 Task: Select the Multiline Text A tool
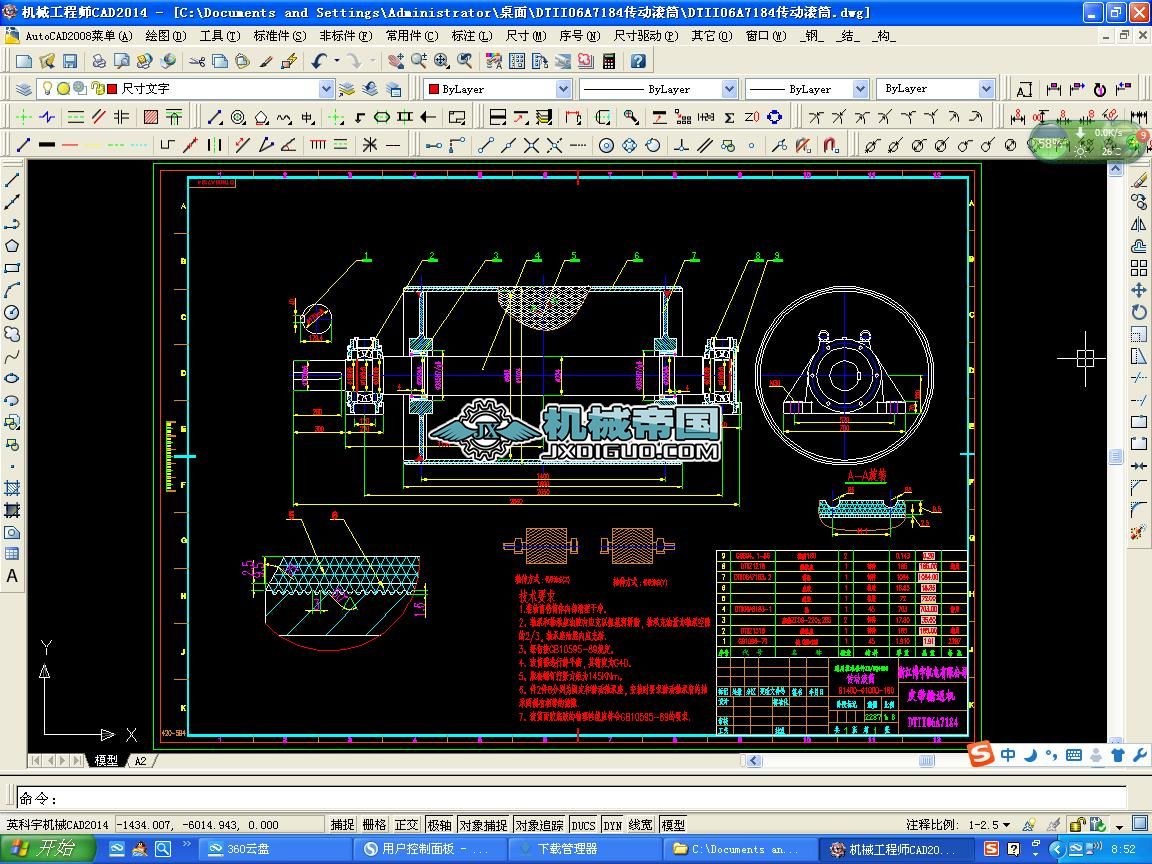[x=12, y=576]
